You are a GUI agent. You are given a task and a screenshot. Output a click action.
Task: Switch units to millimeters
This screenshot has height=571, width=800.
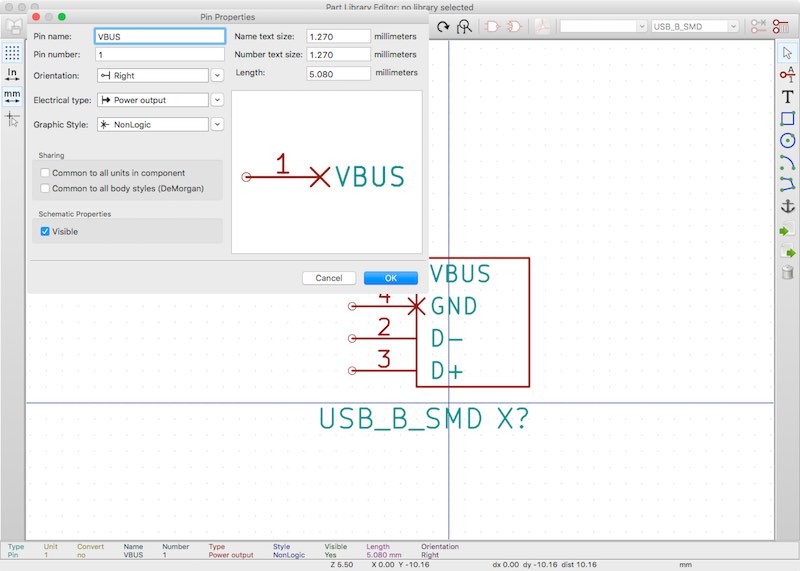click(x=12, y=96)
